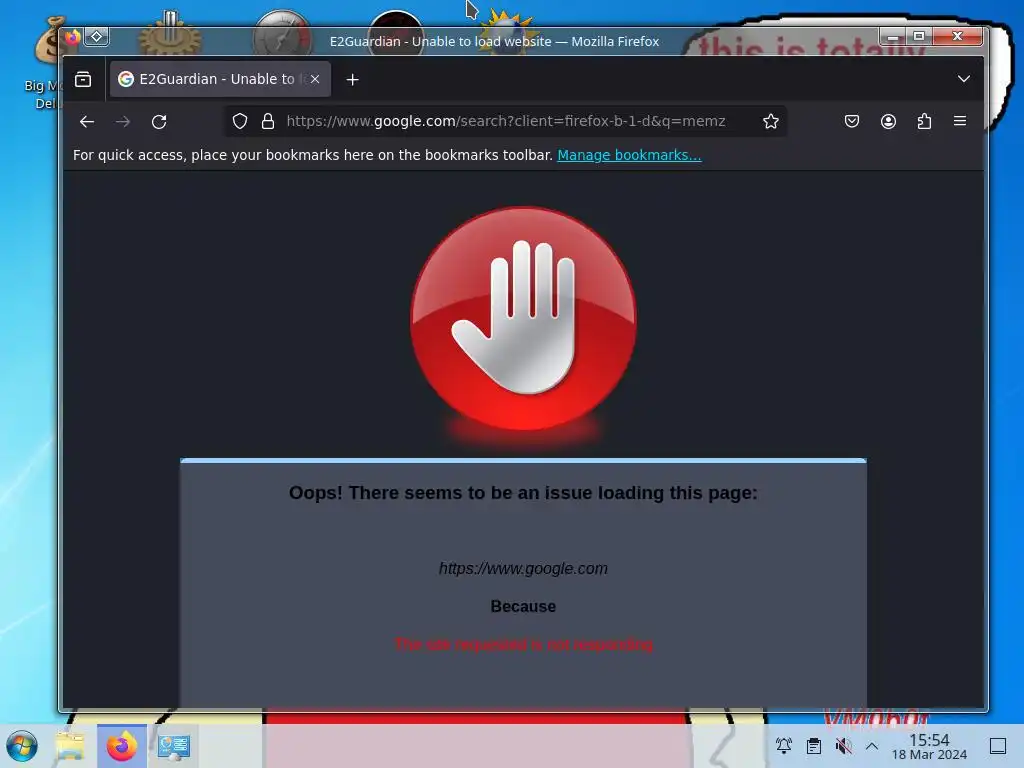The image size is (1024, 768).
Task: Click the muted volume tray icon
Action: [x=844, y=745]
